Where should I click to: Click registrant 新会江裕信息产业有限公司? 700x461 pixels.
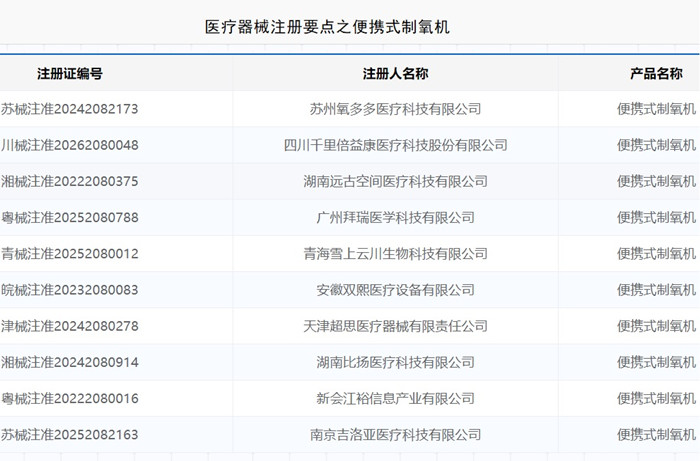point(395,399)
